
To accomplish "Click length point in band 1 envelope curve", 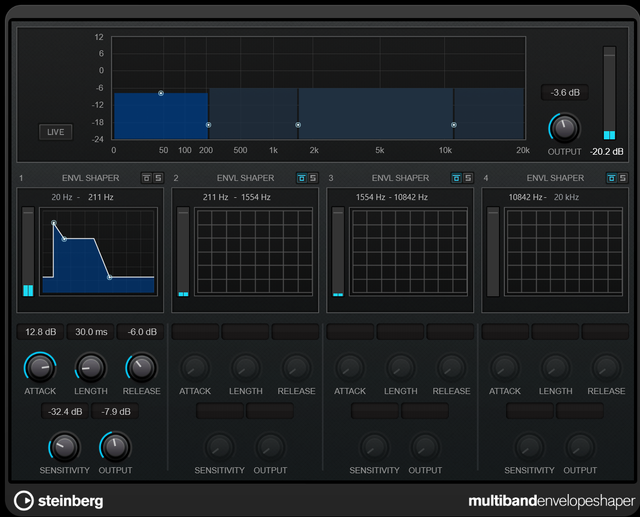I will coord(64,239).
